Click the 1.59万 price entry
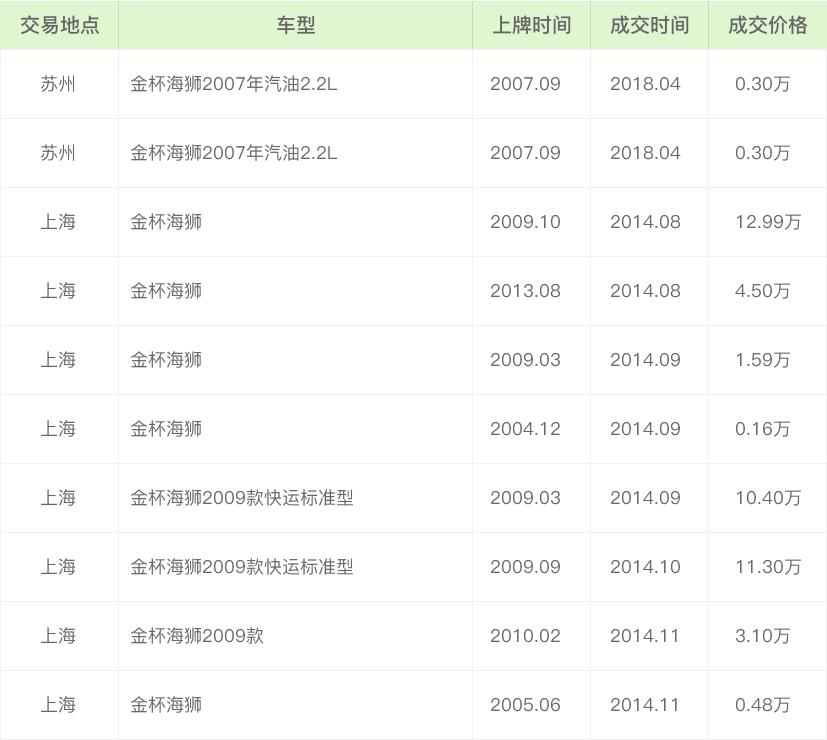This screenshot has width=827, height=740. [x=762, y=360]
